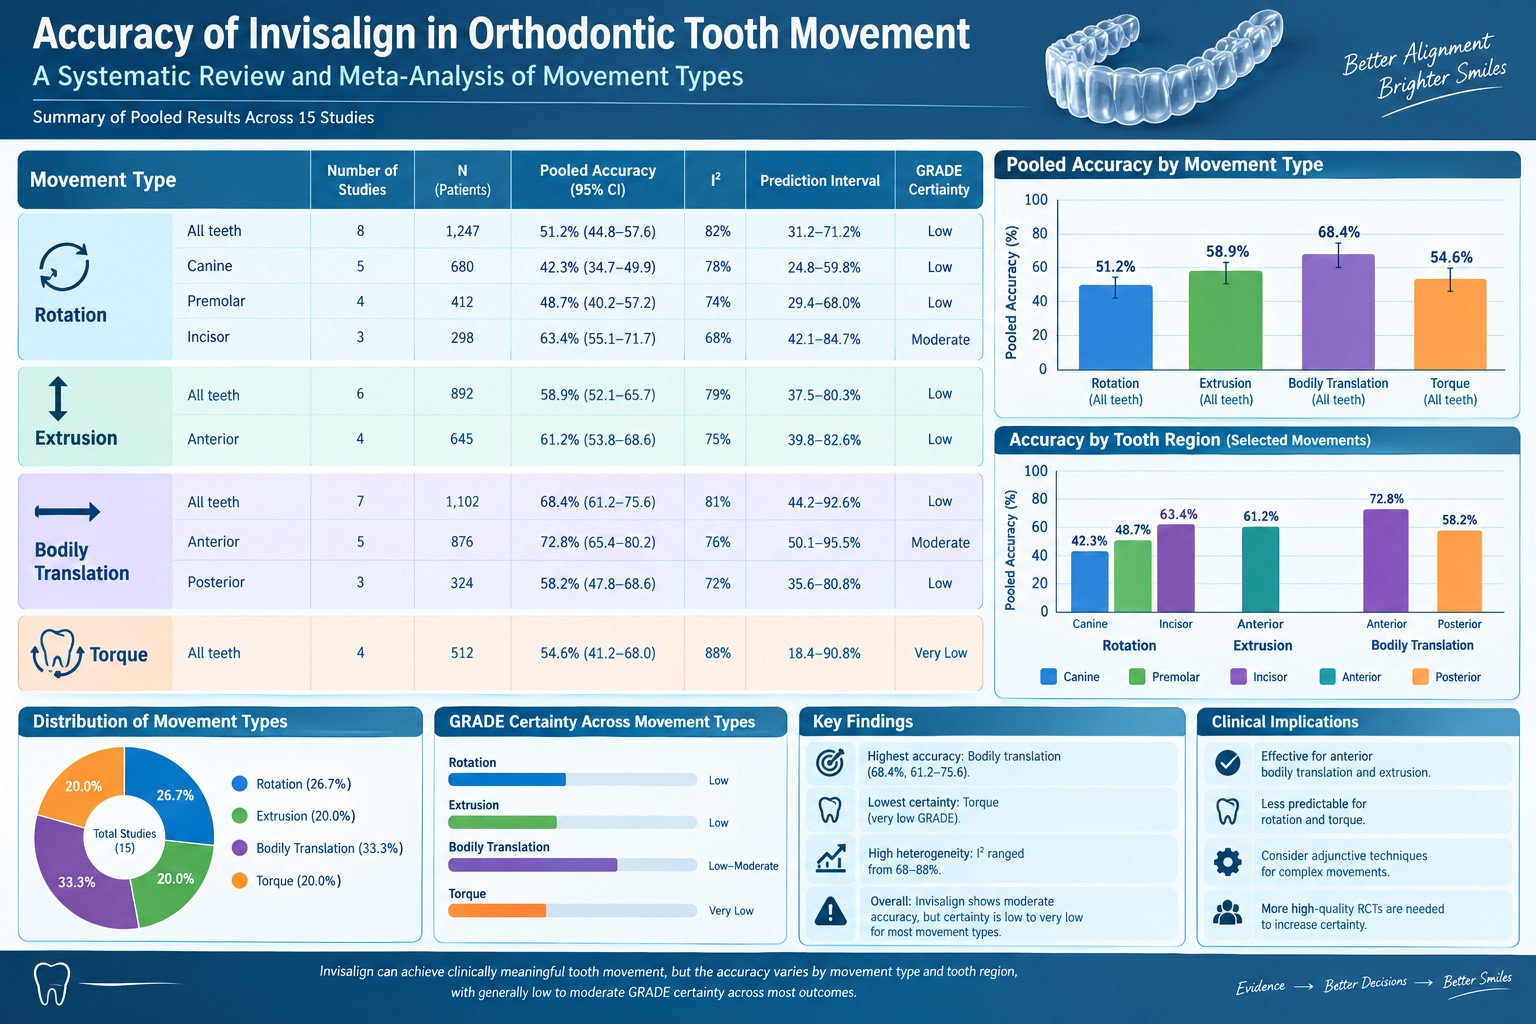Click the gear icon beside Consider adjunctive techniques

click(x=1227, y=862)
